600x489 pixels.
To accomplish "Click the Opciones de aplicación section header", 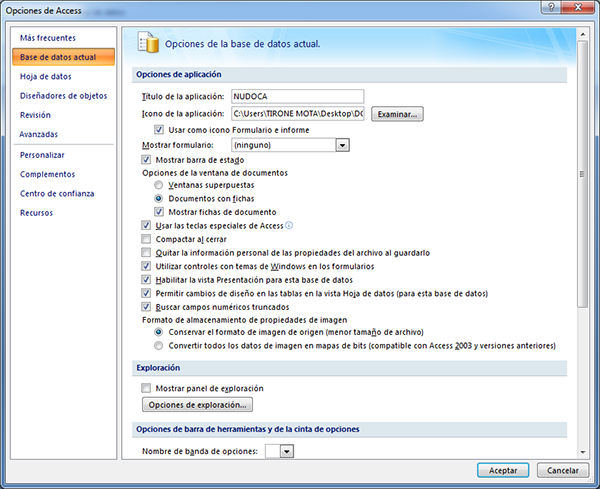I will (349, 75).
